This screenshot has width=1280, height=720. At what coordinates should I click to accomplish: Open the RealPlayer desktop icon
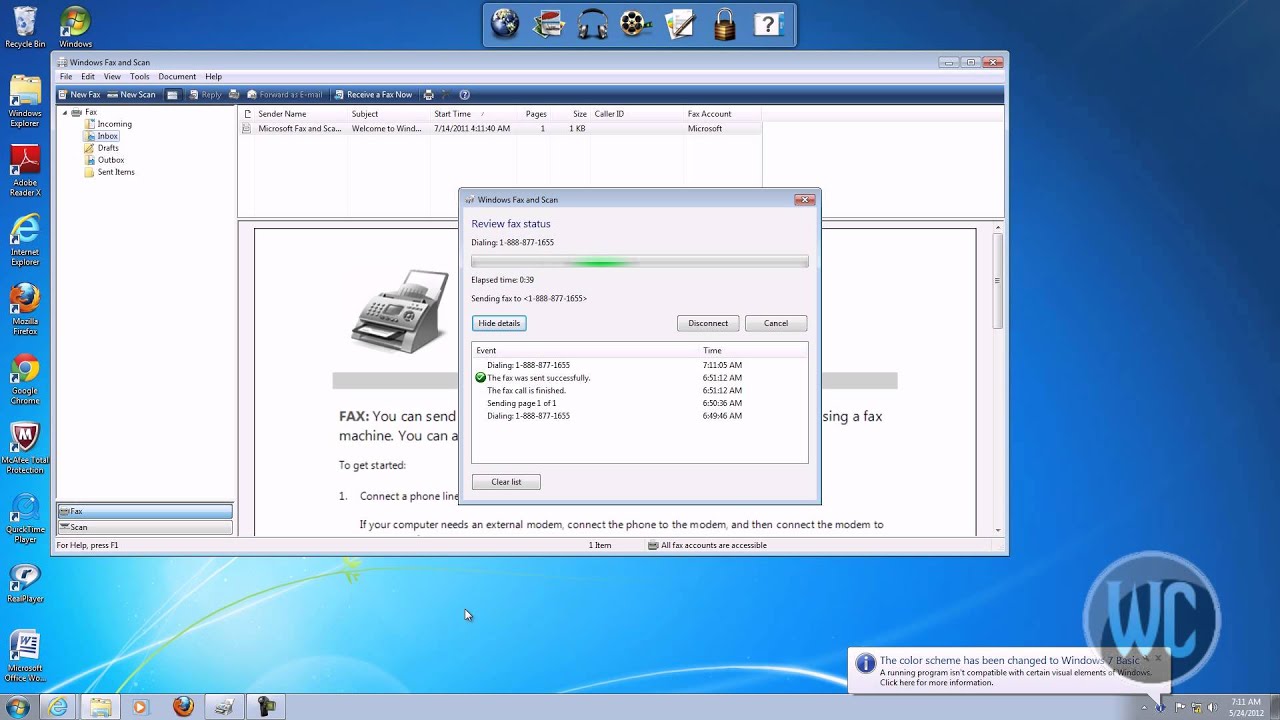tap(25, 583)
